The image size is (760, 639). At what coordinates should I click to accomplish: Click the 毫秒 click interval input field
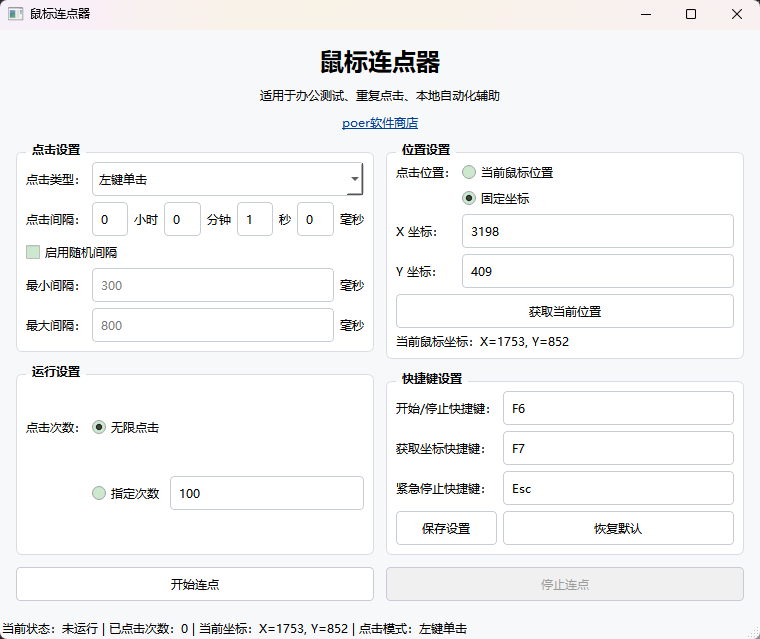pyautogui.click(x=315, y=220)
